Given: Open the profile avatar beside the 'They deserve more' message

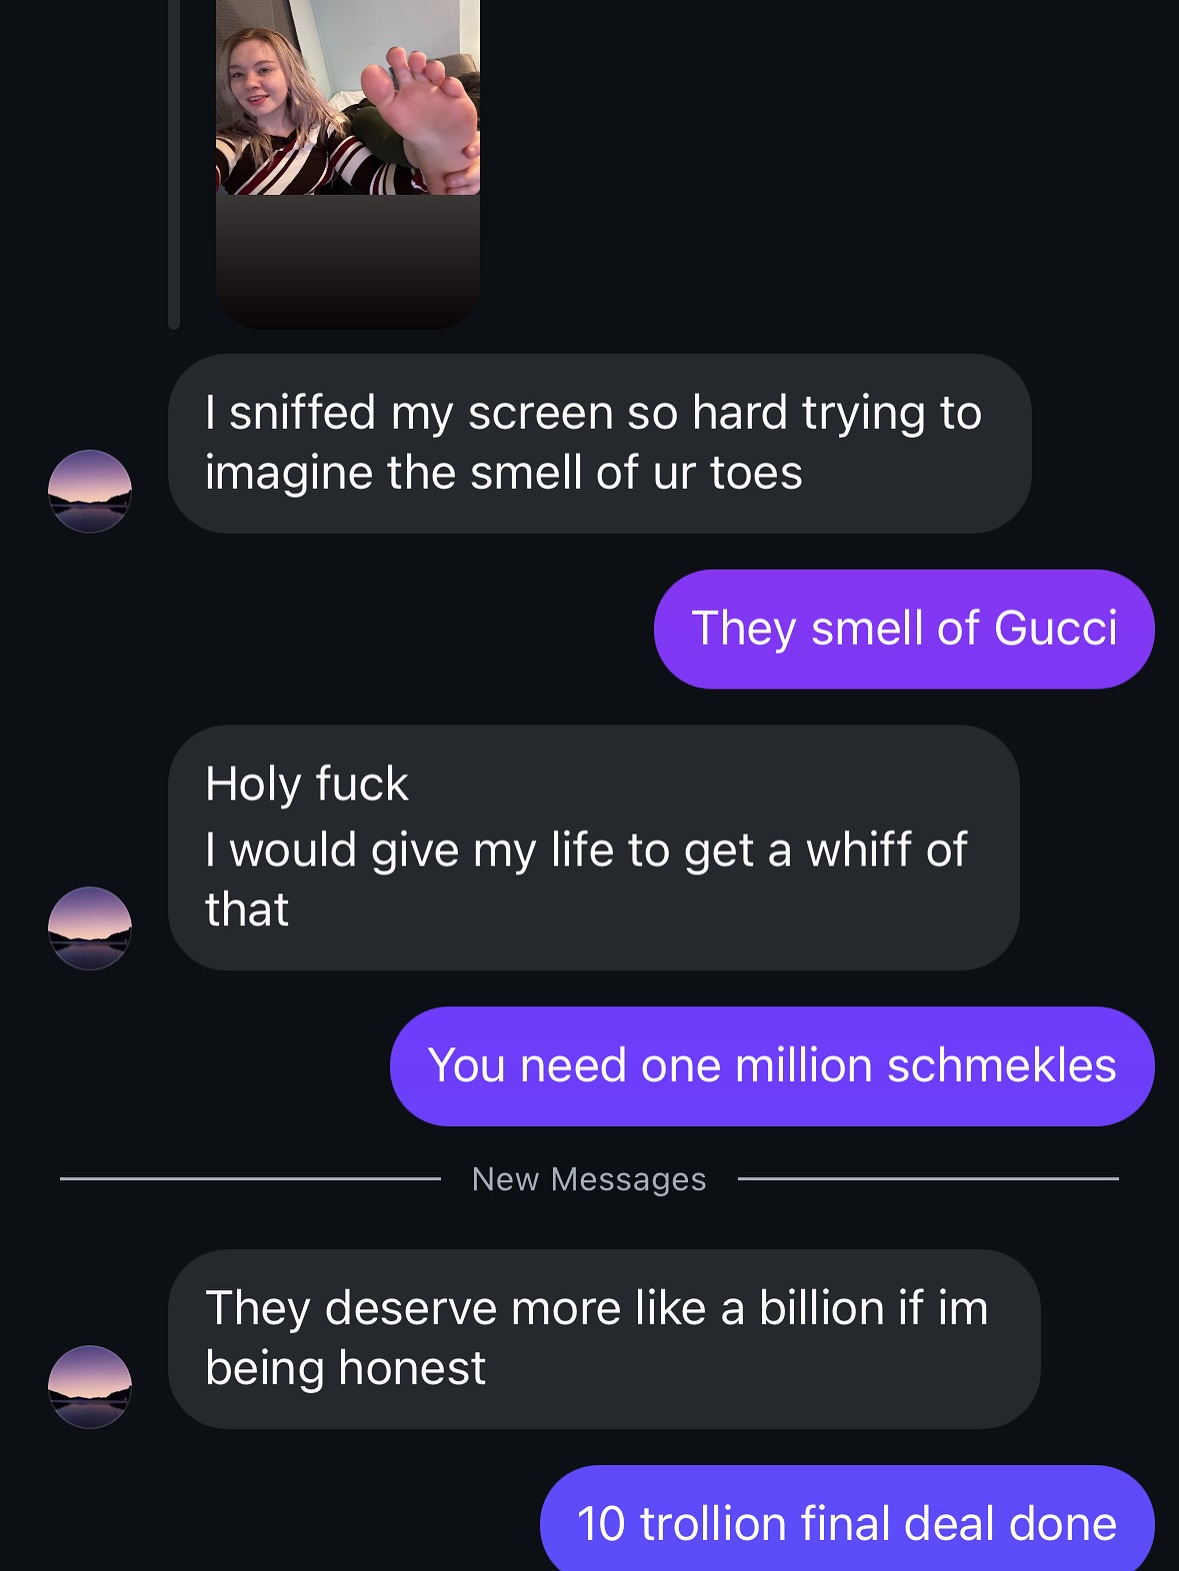Looking at the screenshot, I should coord(90,1386).
